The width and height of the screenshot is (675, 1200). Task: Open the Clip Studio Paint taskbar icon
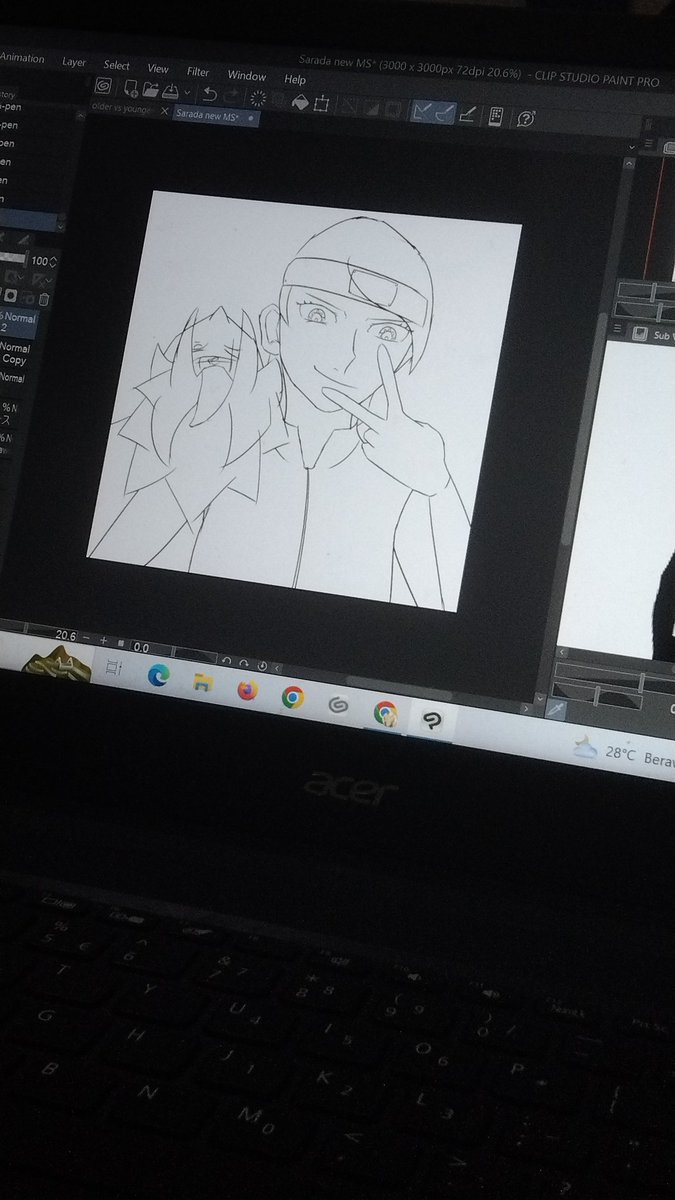coord(432,719)
